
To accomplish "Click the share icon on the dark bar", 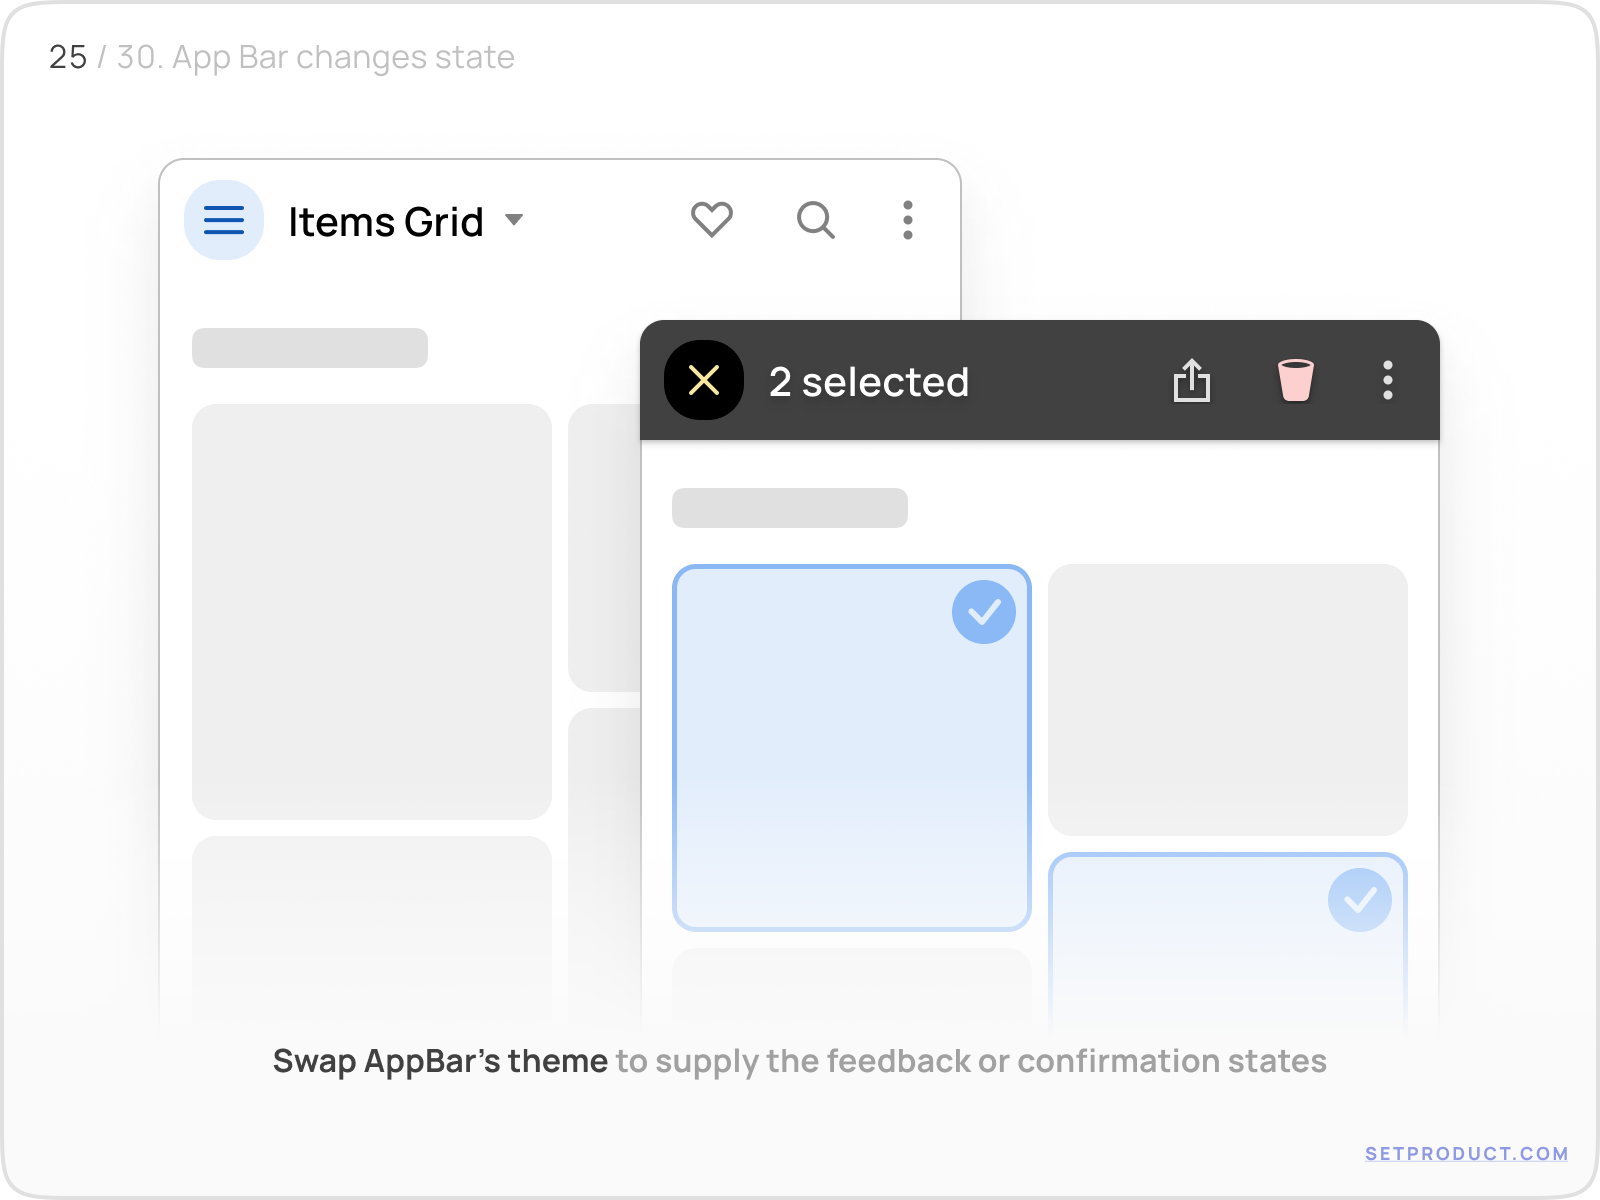I will [x=1192, y=382].
